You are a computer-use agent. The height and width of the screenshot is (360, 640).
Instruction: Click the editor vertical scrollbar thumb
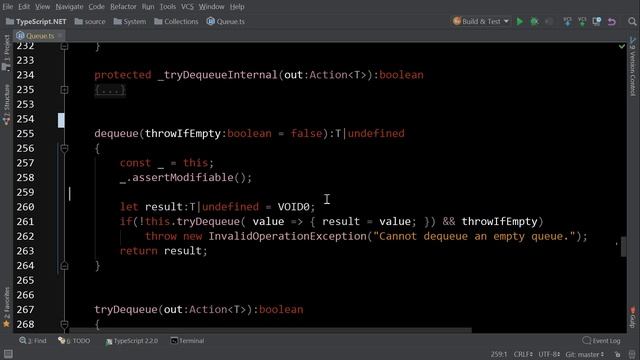(x=623, y=247)
